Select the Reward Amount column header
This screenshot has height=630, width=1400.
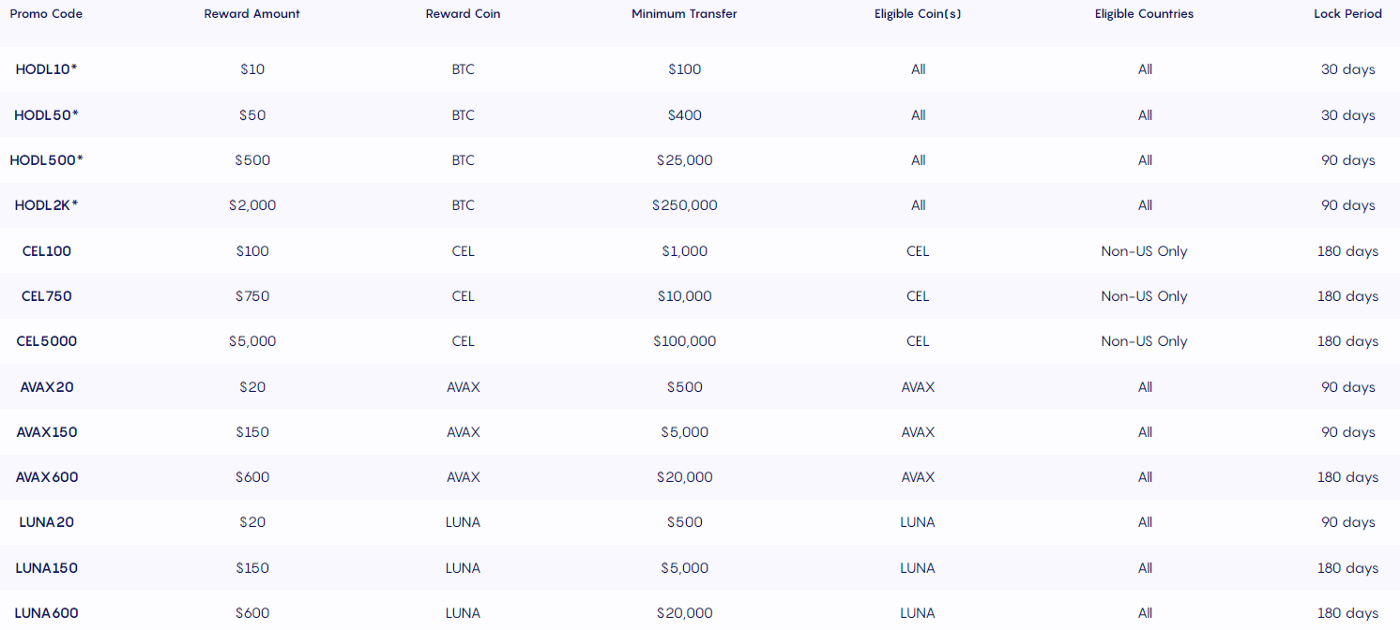point(252,14)
